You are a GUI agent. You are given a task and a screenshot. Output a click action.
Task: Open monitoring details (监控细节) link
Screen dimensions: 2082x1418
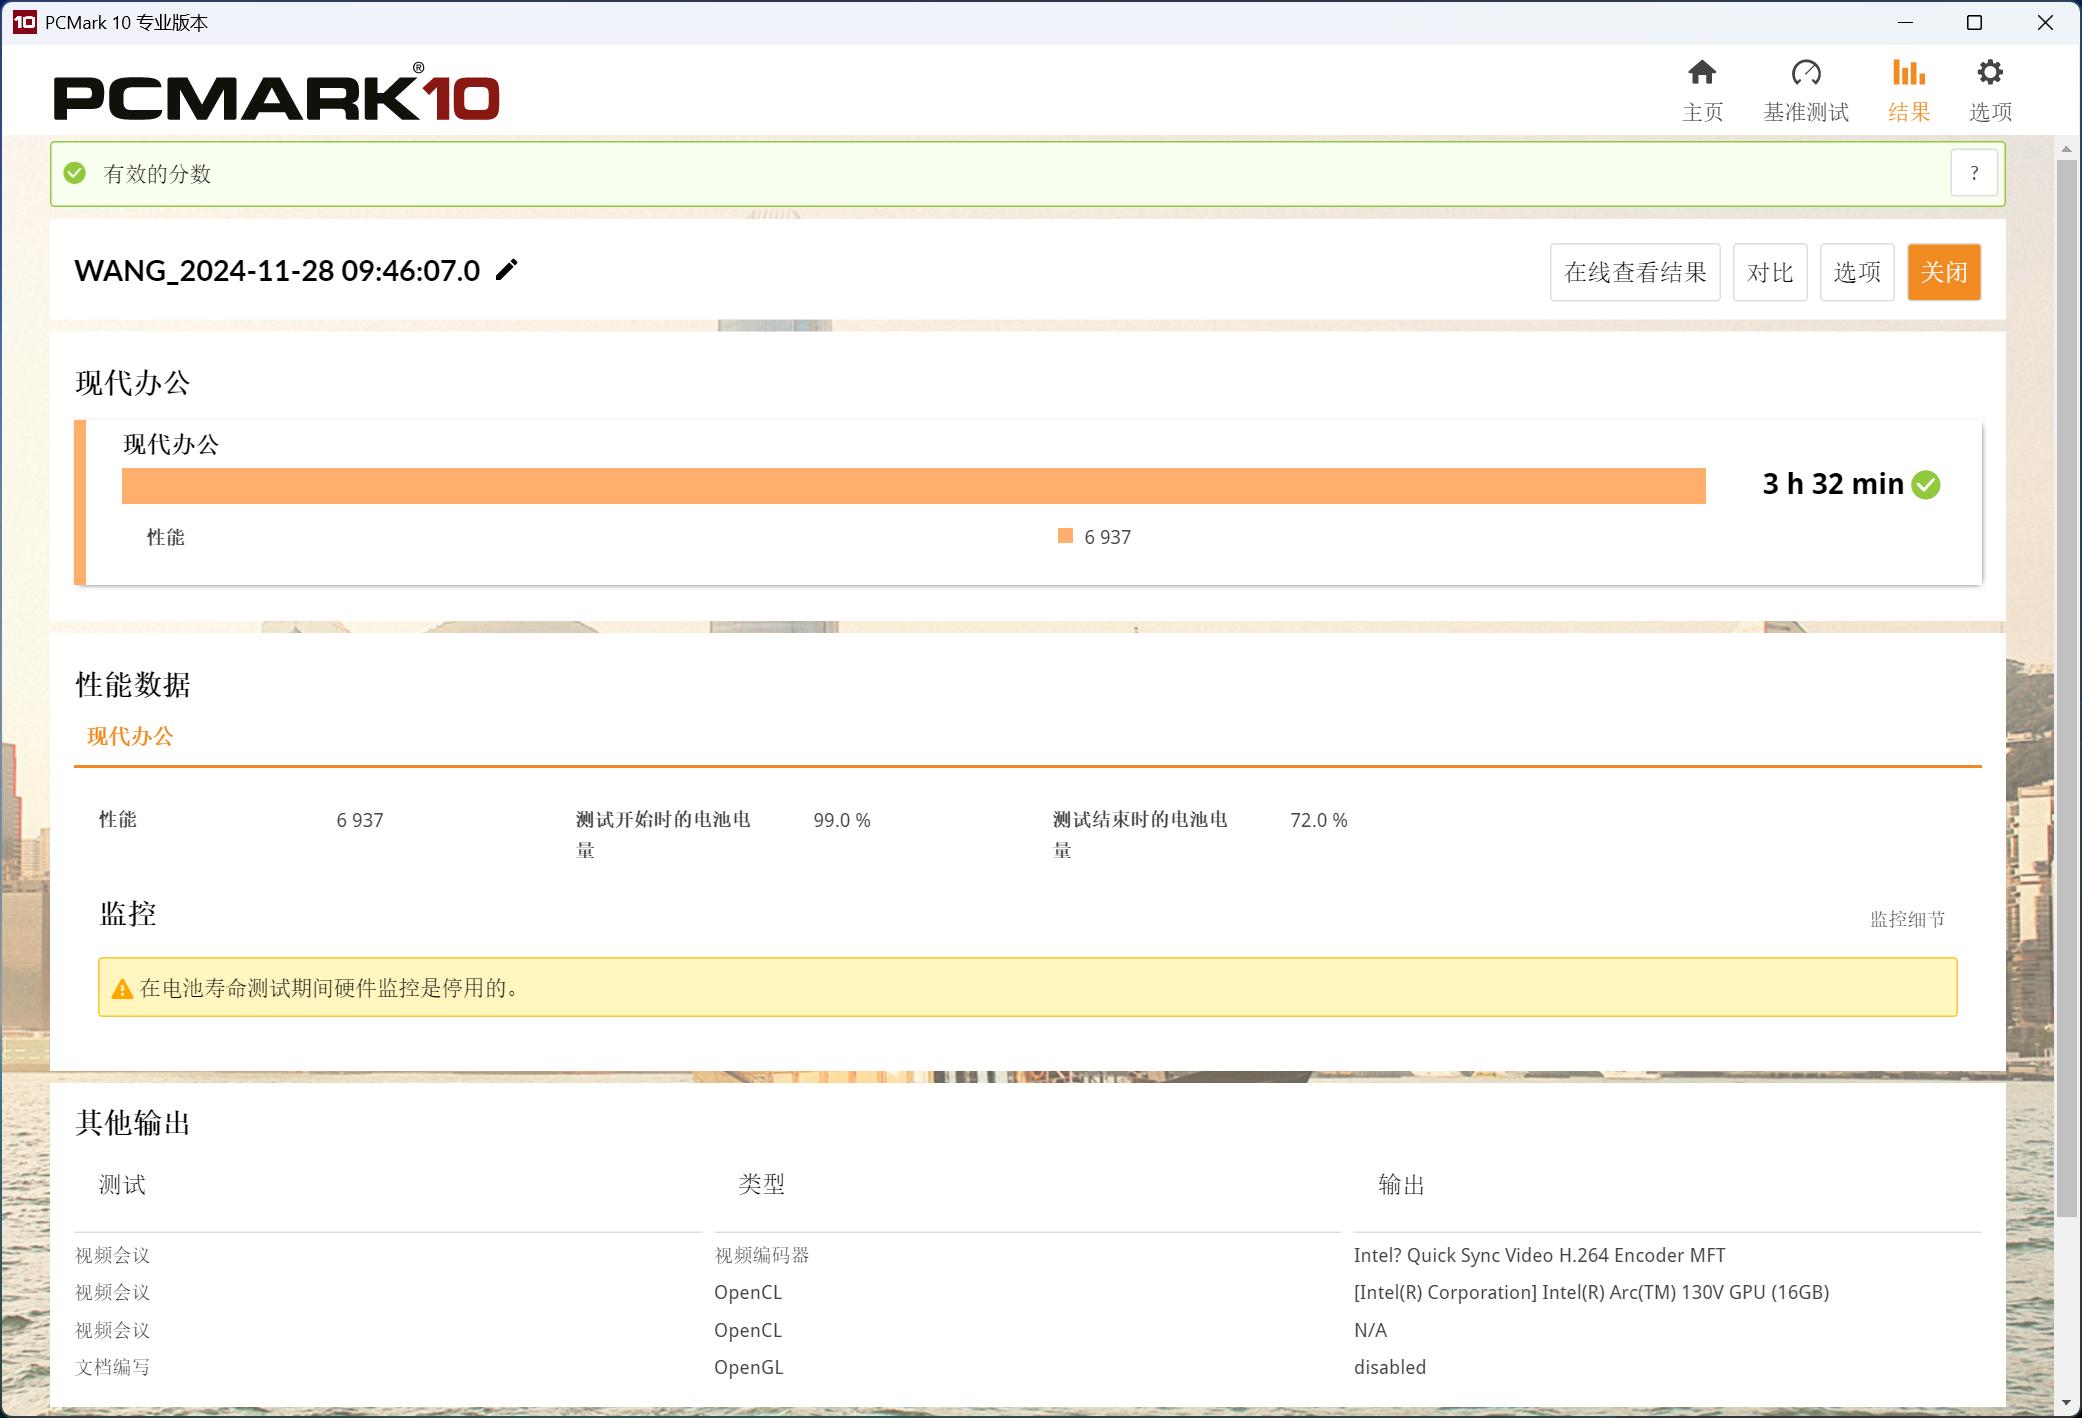click(x=1907, y=919)
